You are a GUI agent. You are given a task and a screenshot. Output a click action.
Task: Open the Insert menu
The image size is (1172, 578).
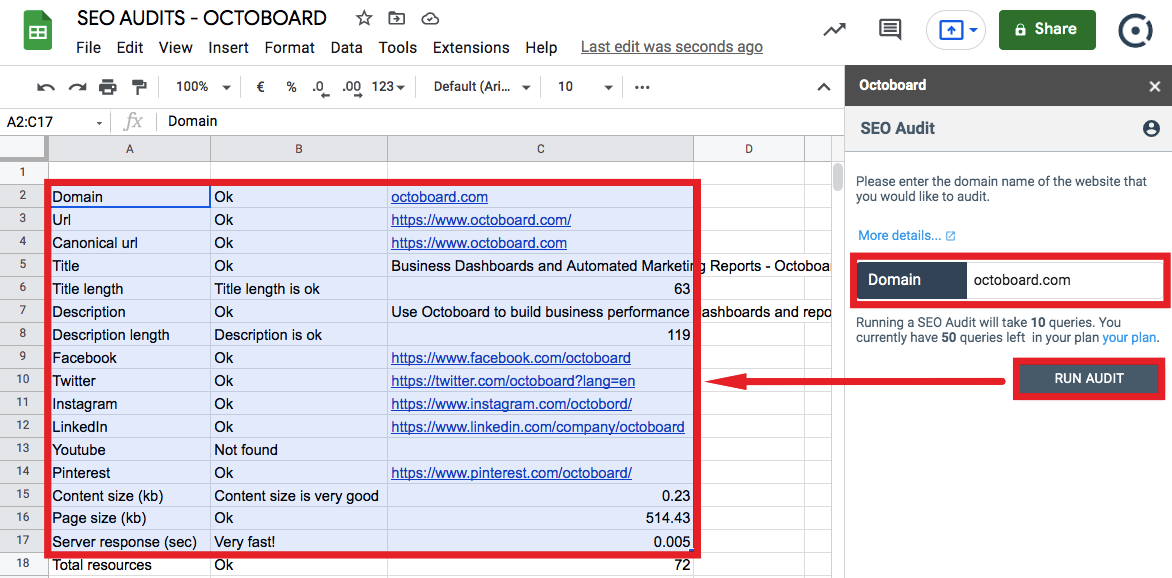click(x=229, y=48)
